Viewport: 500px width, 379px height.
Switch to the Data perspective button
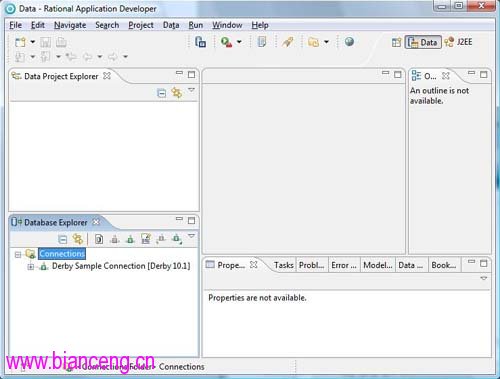pyautogui.click(x=423, y=42)
